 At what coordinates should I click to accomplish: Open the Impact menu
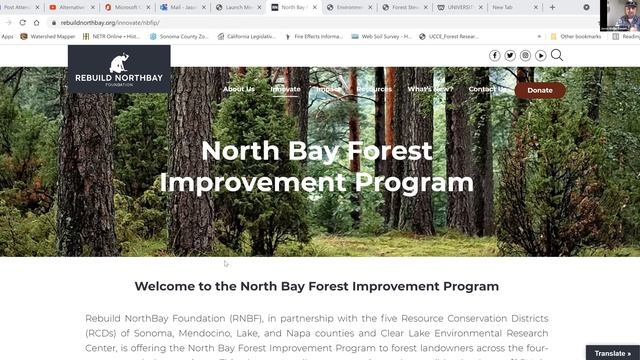329,89
